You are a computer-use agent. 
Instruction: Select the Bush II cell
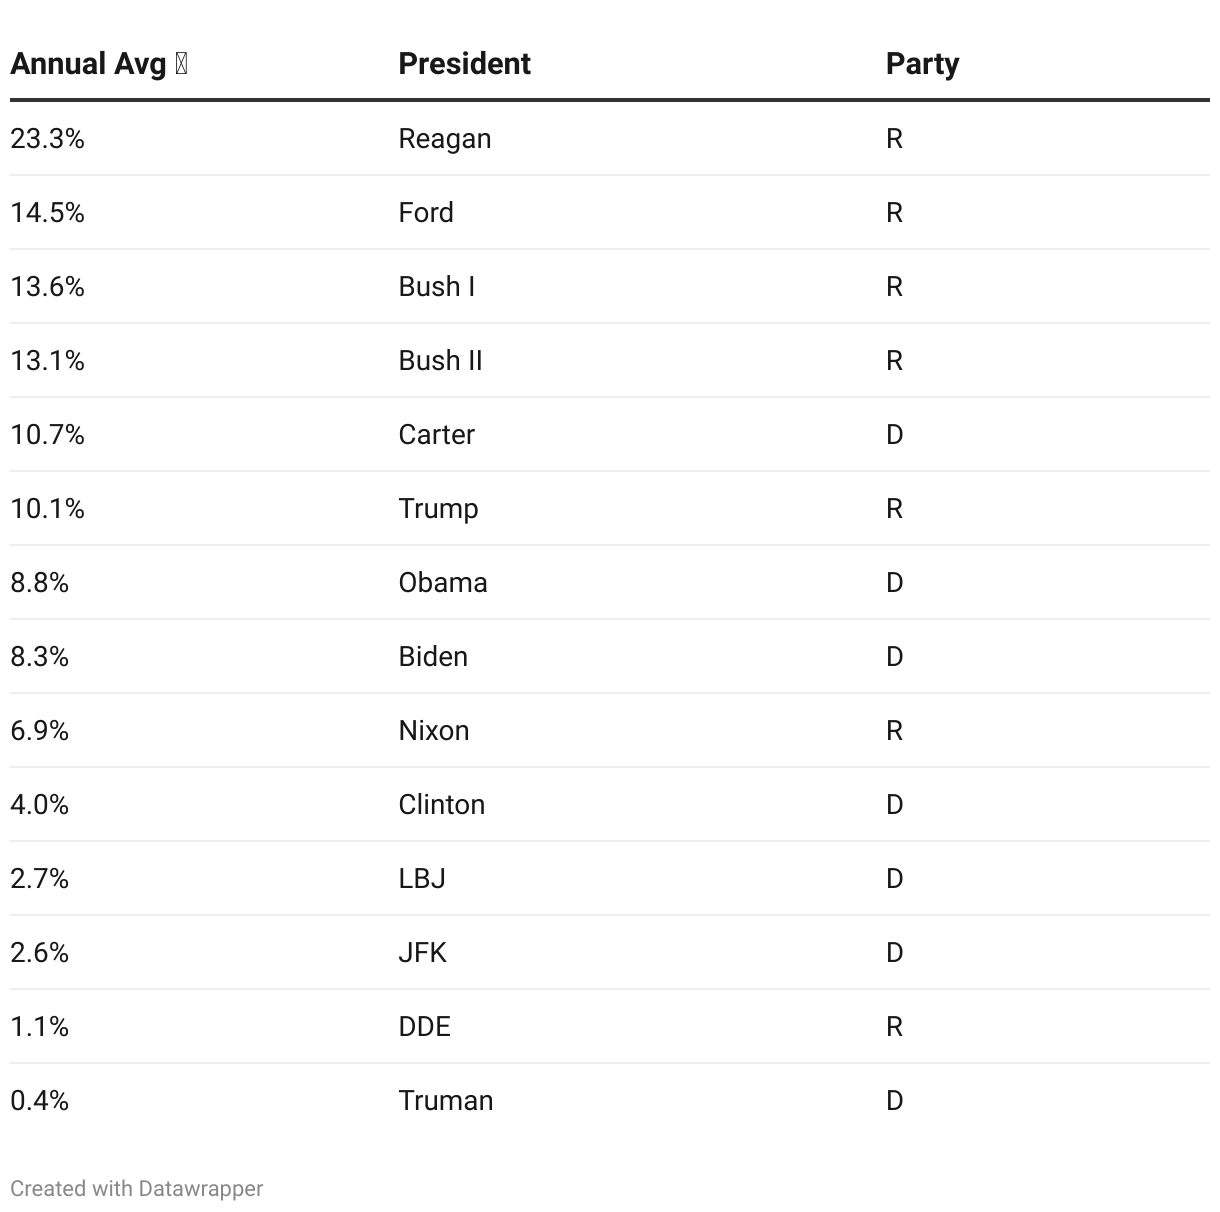[440, 361]
